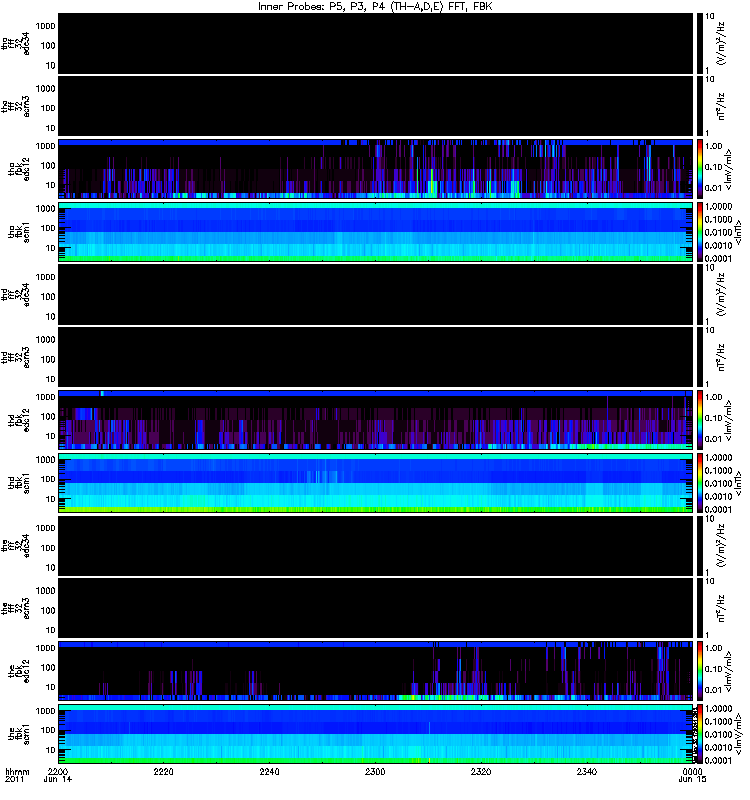Click the '2240' time axis label

pyautogui.click(x=269, y=771)
